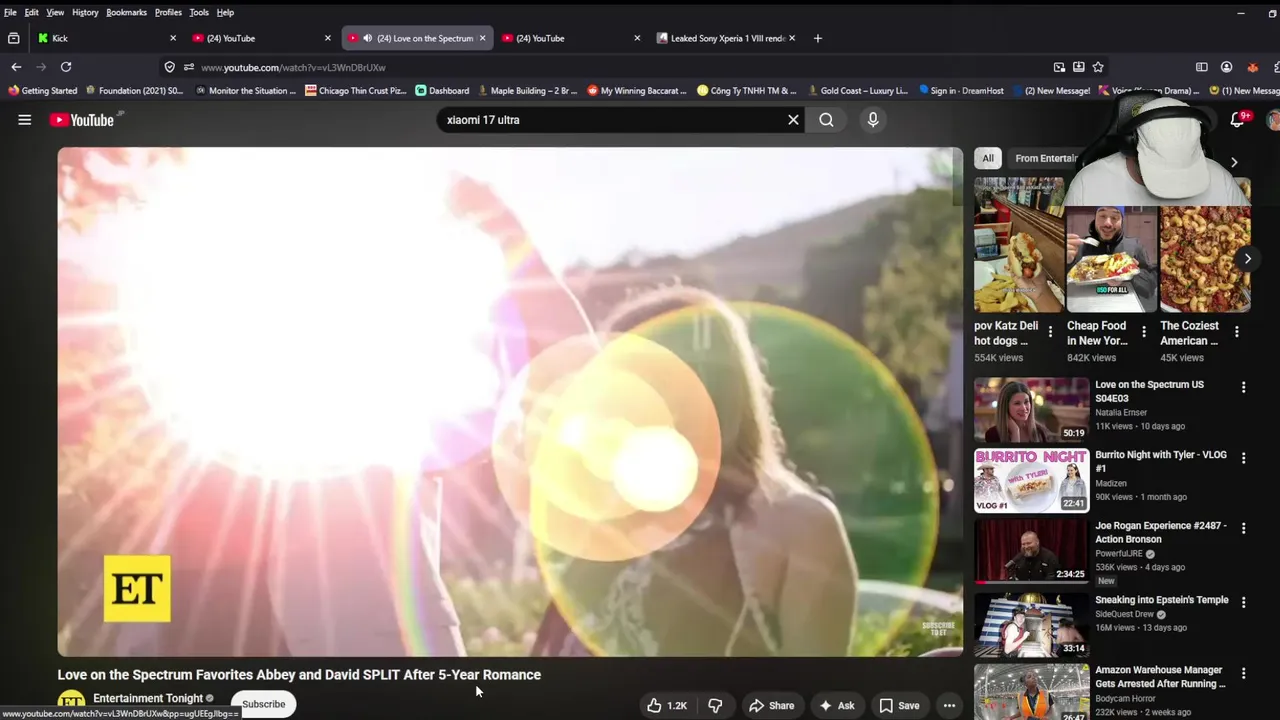Go to YouTube home via logo
The height and width of the screenshot is (720, 1280).
(x=82, y=120)
